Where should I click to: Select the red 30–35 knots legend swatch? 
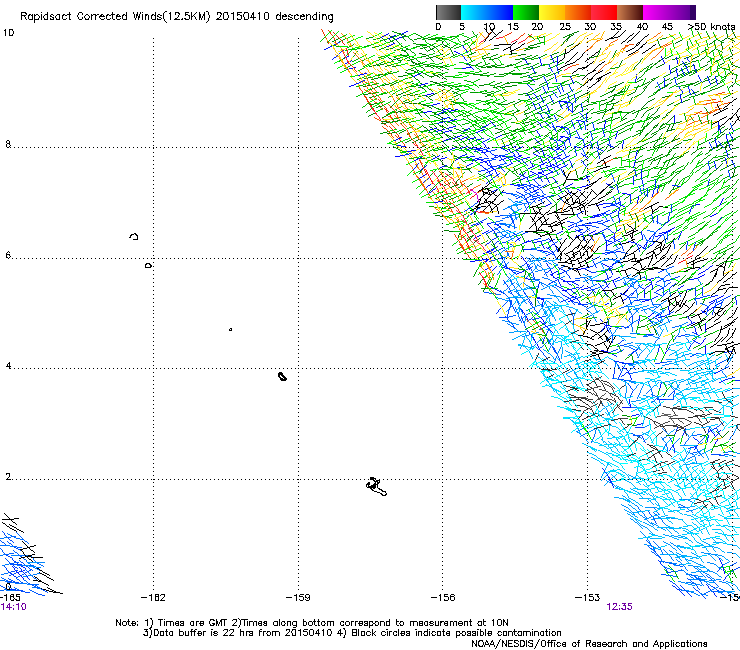point(604,12)
